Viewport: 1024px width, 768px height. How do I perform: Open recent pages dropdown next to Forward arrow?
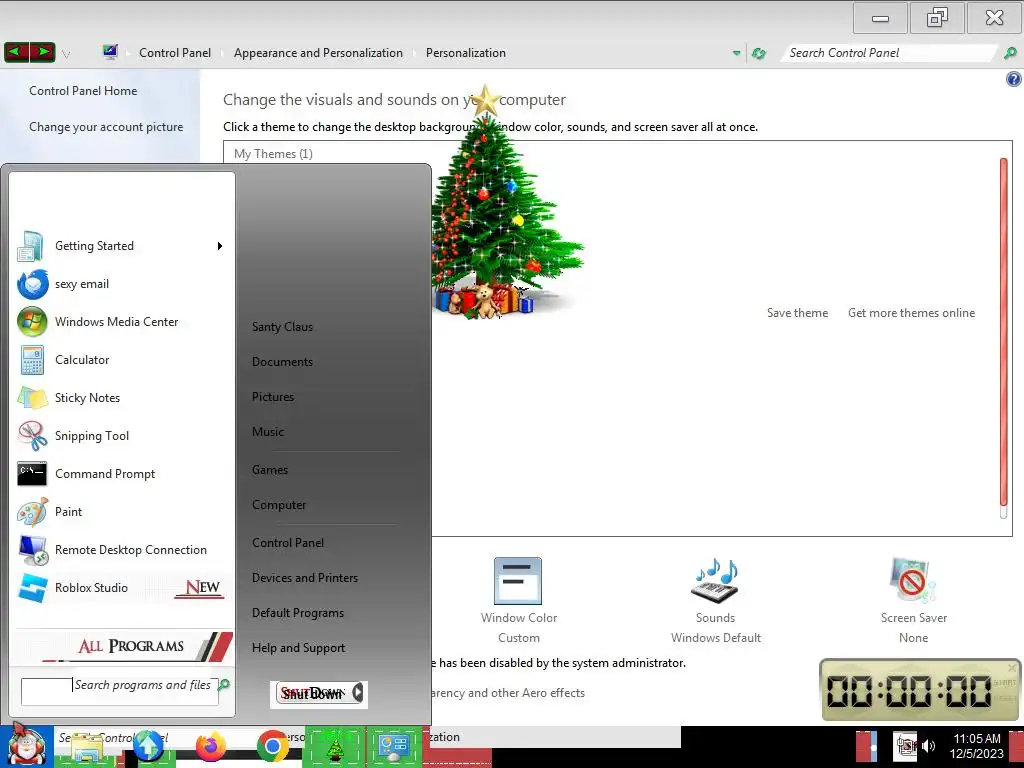66,54
